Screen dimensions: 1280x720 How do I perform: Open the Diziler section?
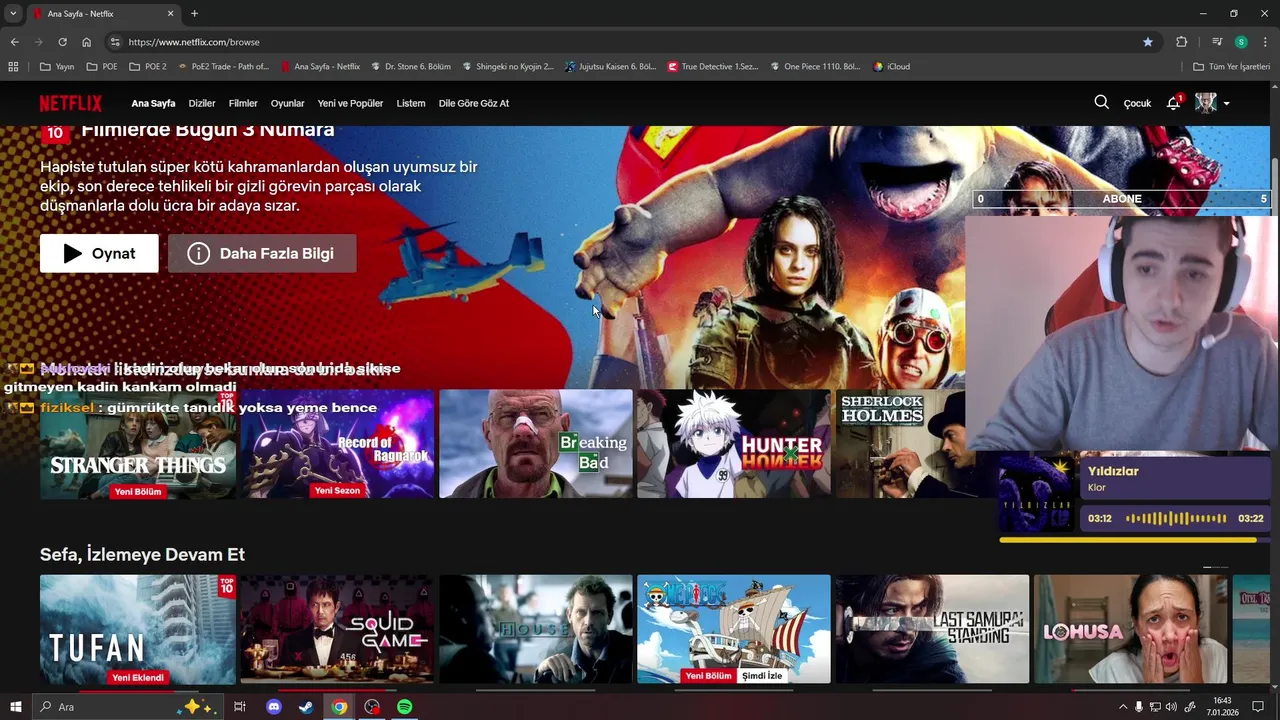click(202, 103)
